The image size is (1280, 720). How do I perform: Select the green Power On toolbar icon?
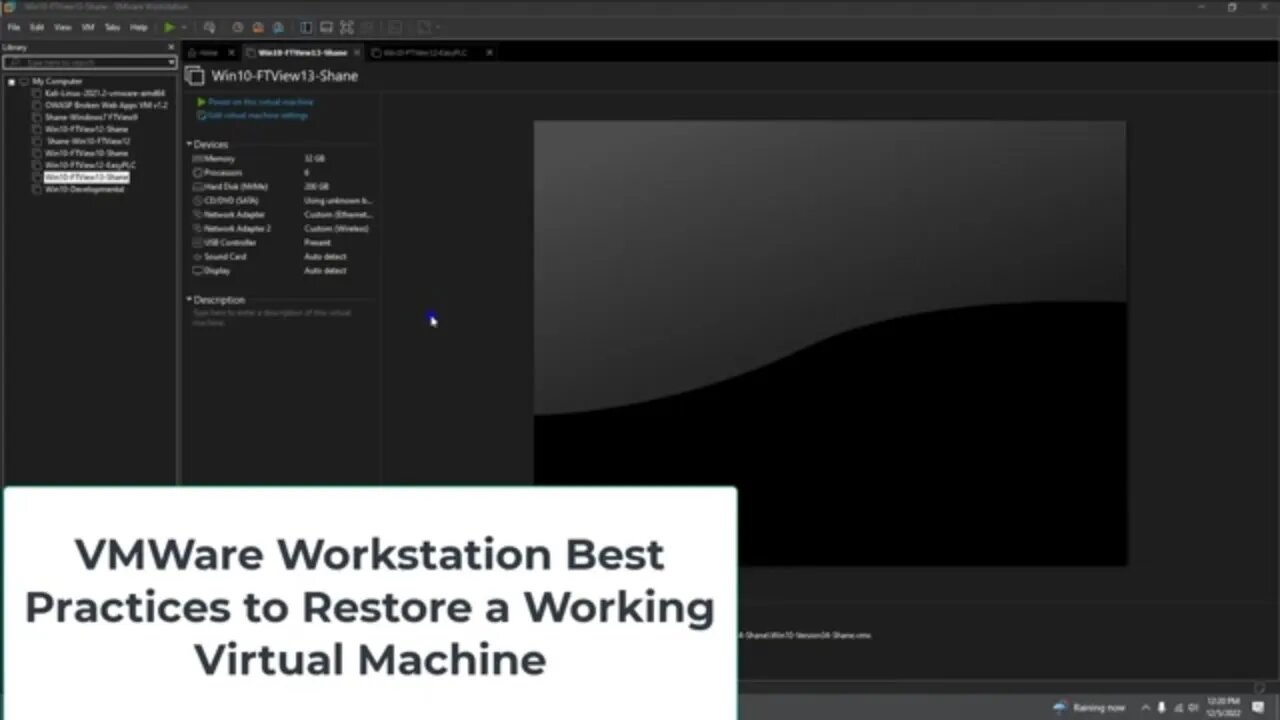168,27
